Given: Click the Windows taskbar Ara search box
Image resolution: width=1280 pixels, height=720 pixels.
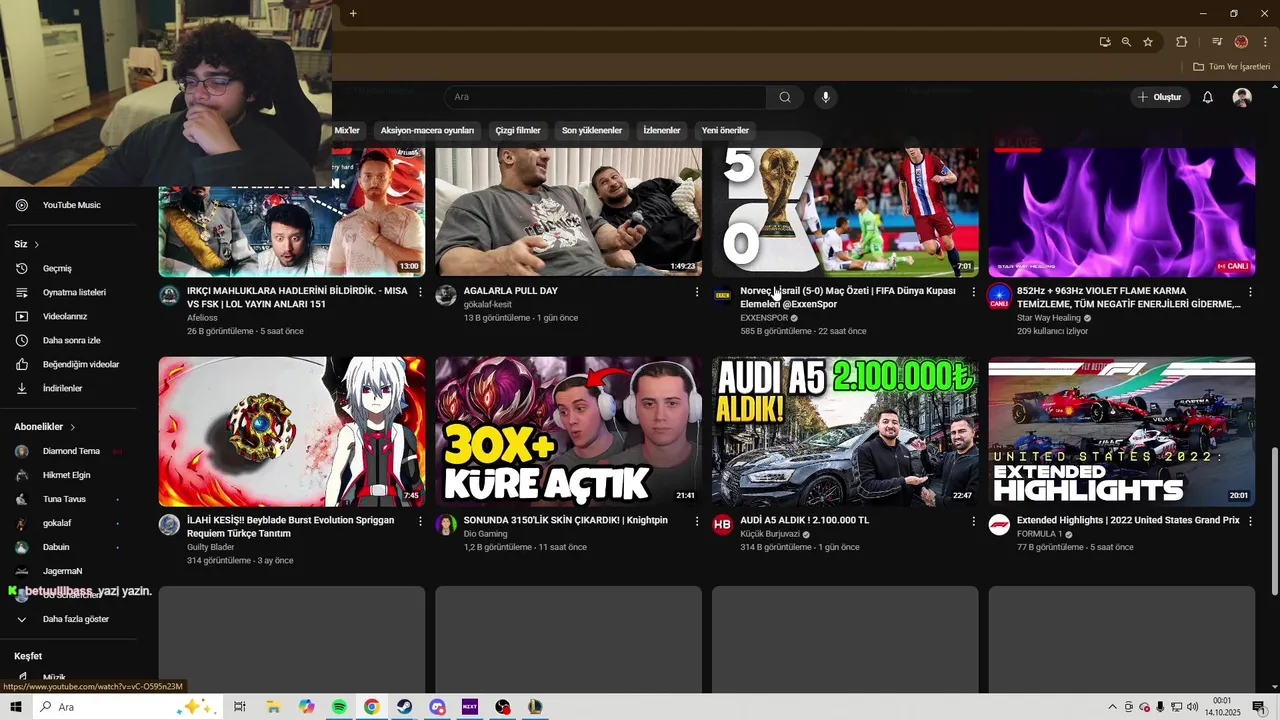Looking at the screenshot, I should click(x=128, y=707).
